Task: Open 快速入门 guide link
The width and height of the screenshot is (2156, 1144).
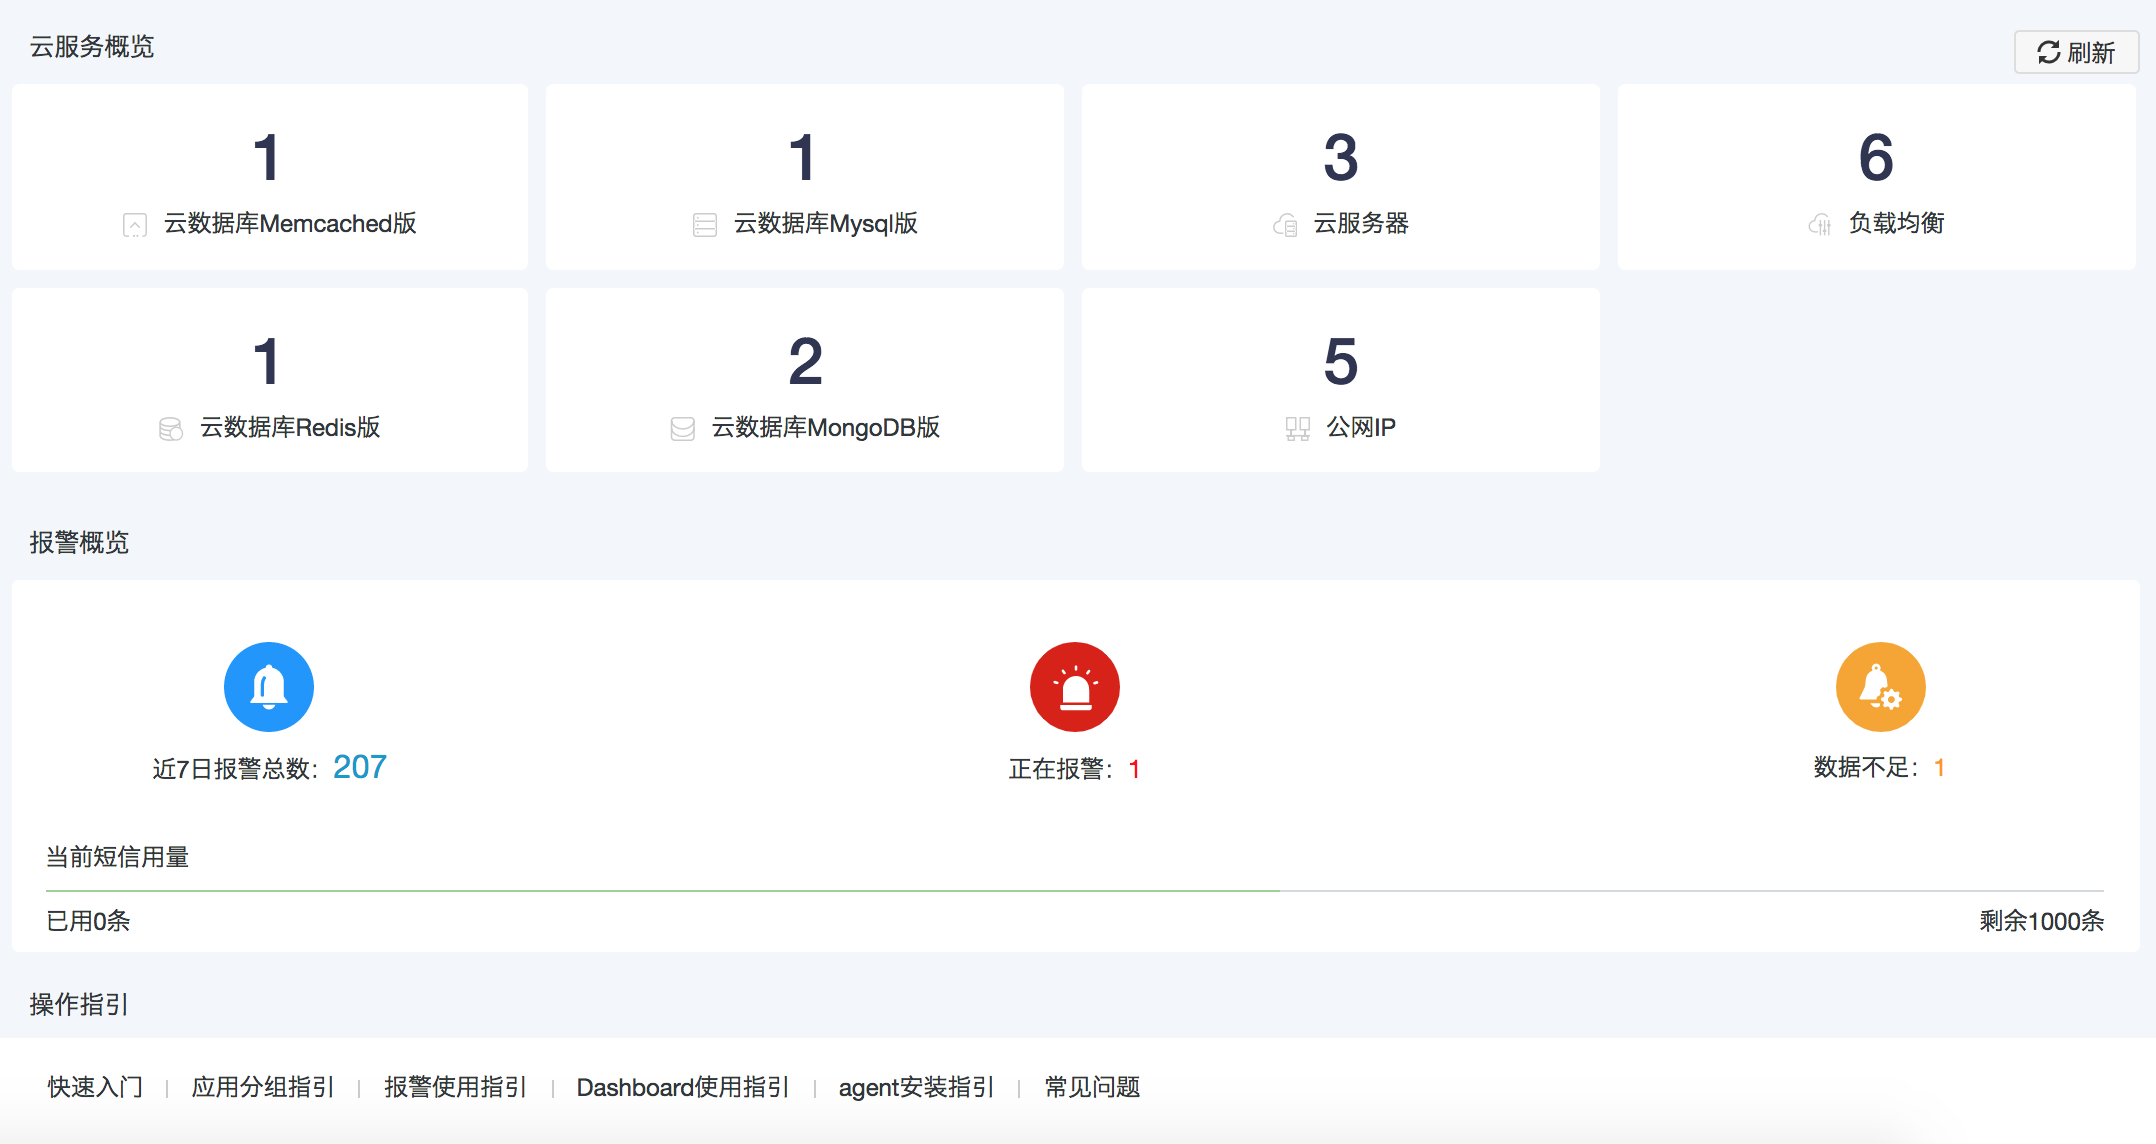Action: (x=95, y=1087)
